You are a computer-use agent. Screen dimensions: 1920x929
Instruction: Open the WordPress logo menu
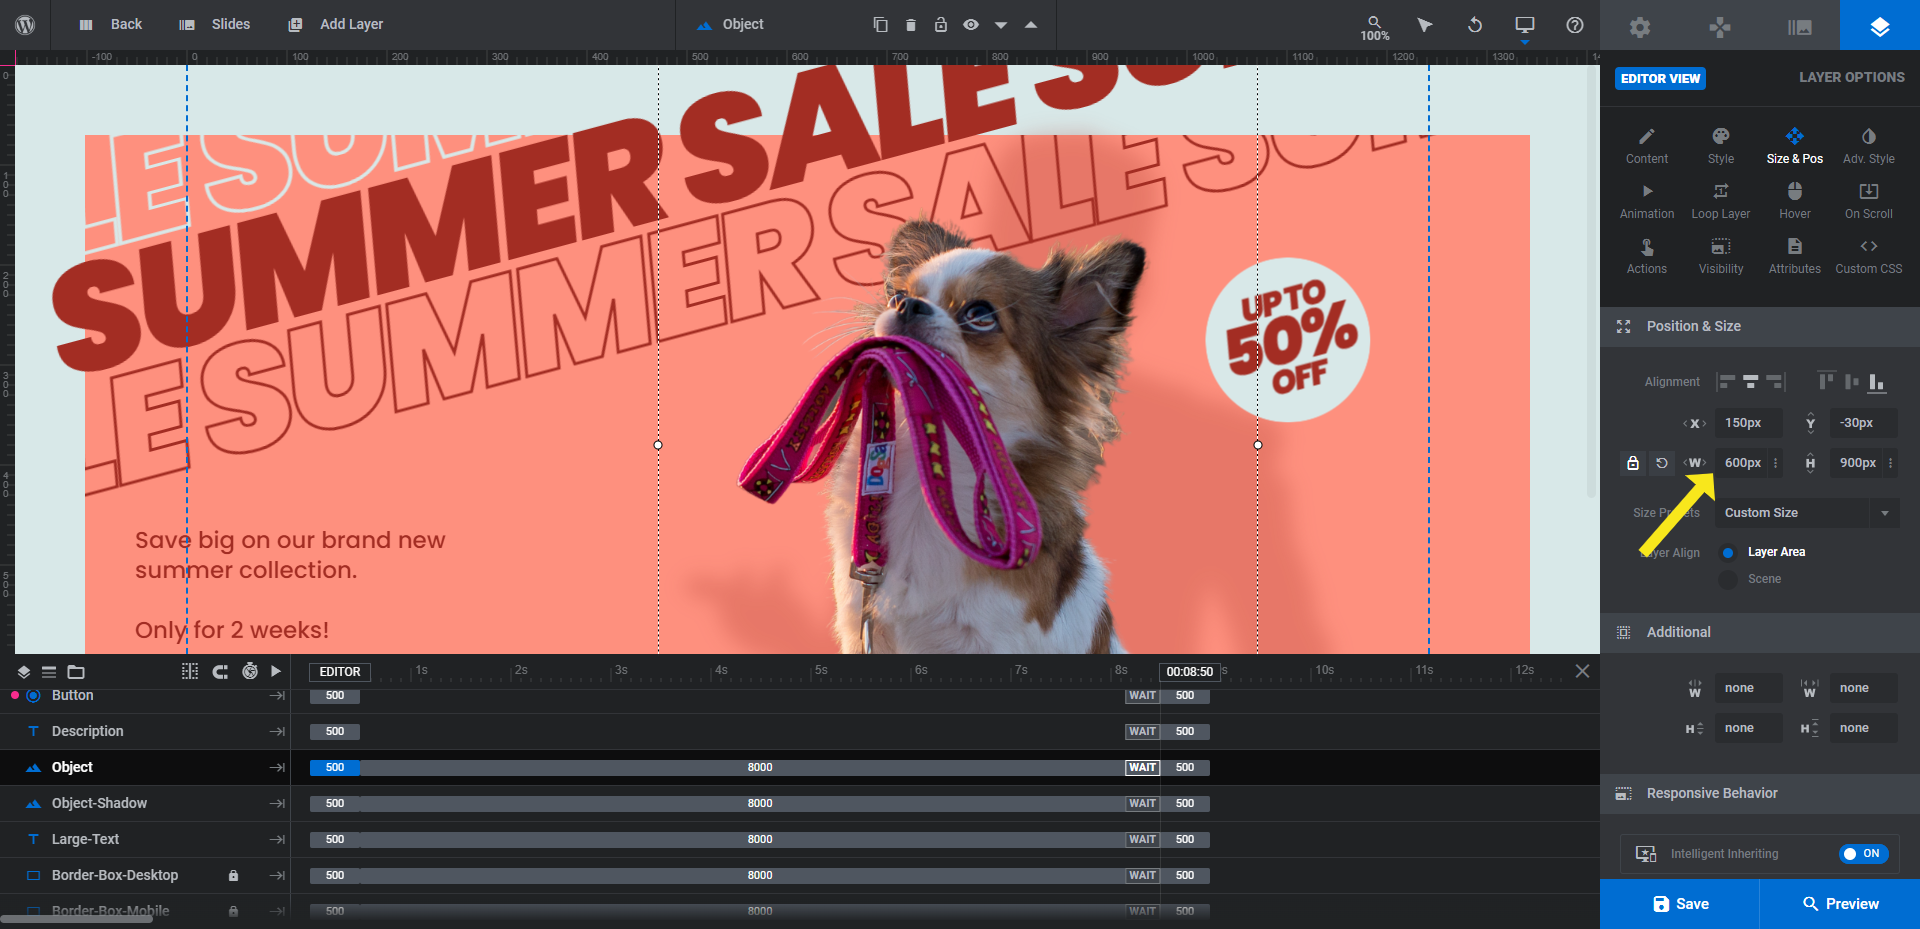(25, 25)
